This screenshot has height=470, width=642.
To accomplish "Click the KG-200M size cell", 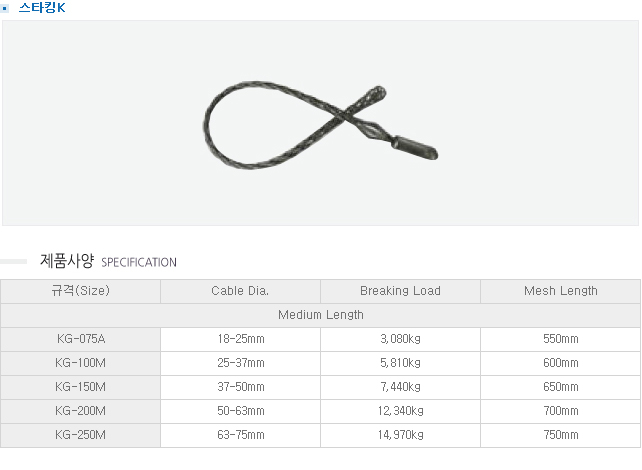I will point(81,411).
